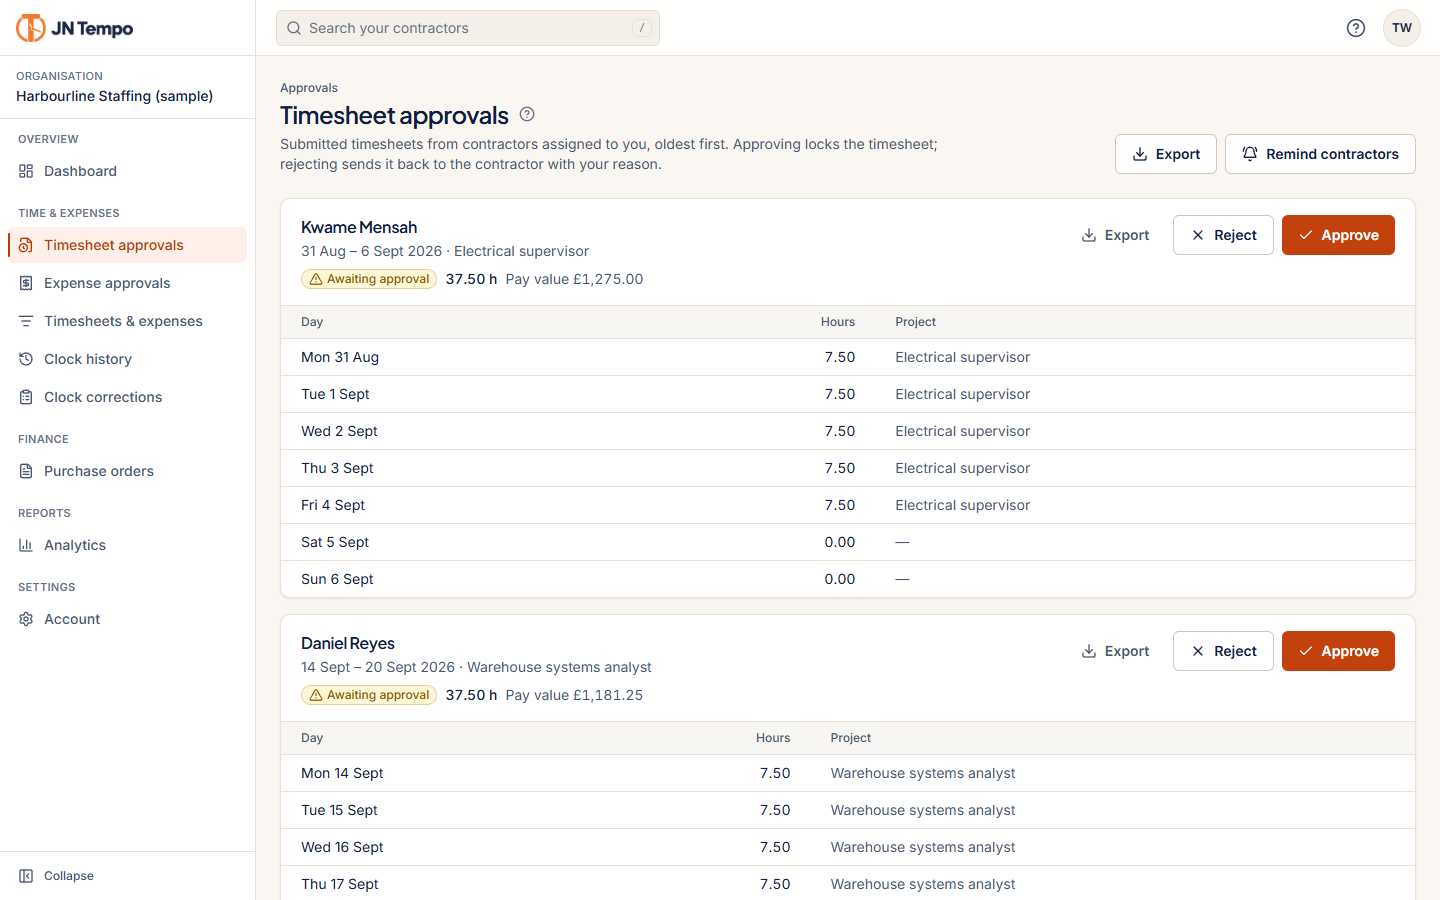Image resolution: width=1440 pixels, height=900 pixels.
Task: Click the Mon 31 Aug row
Action: coord(848,357)
